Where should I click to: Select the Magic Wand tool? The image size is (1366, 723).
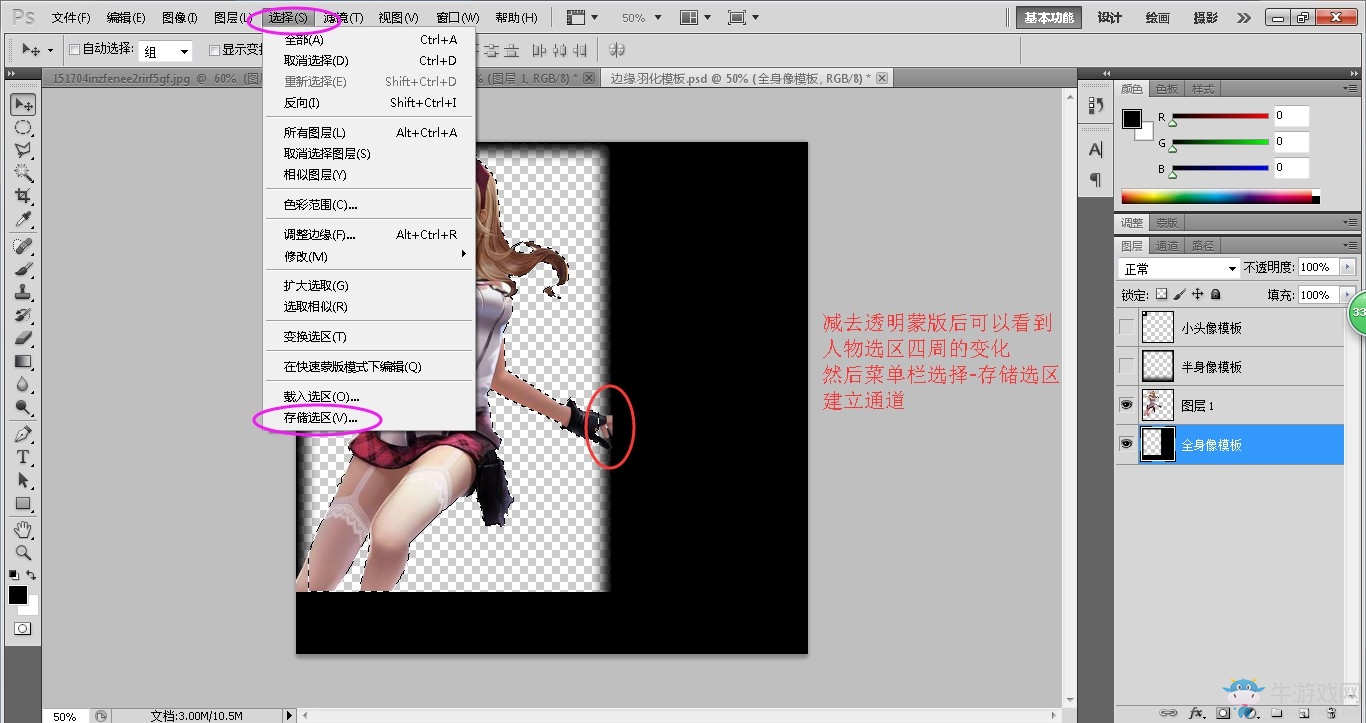[x=23, y=173]
